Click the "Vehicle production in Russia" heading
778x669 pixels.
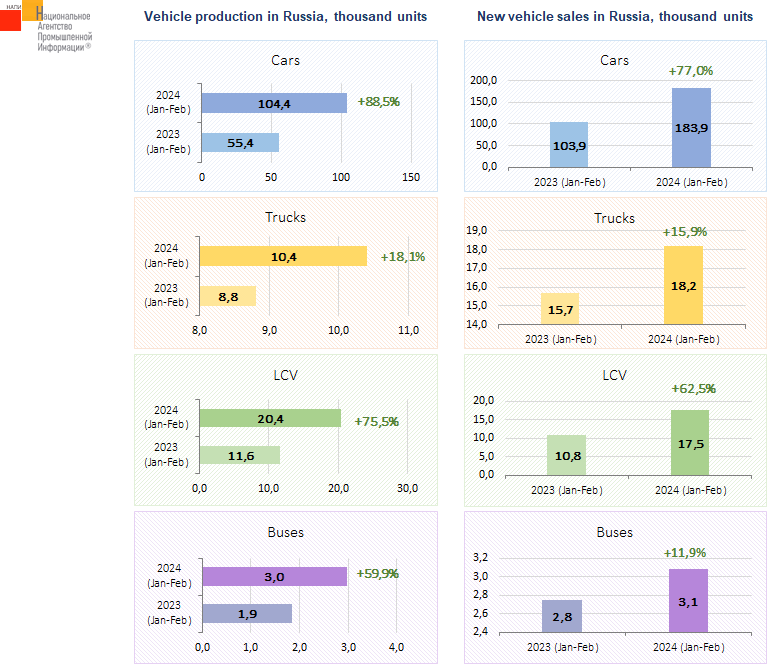[x=285, y=17]
